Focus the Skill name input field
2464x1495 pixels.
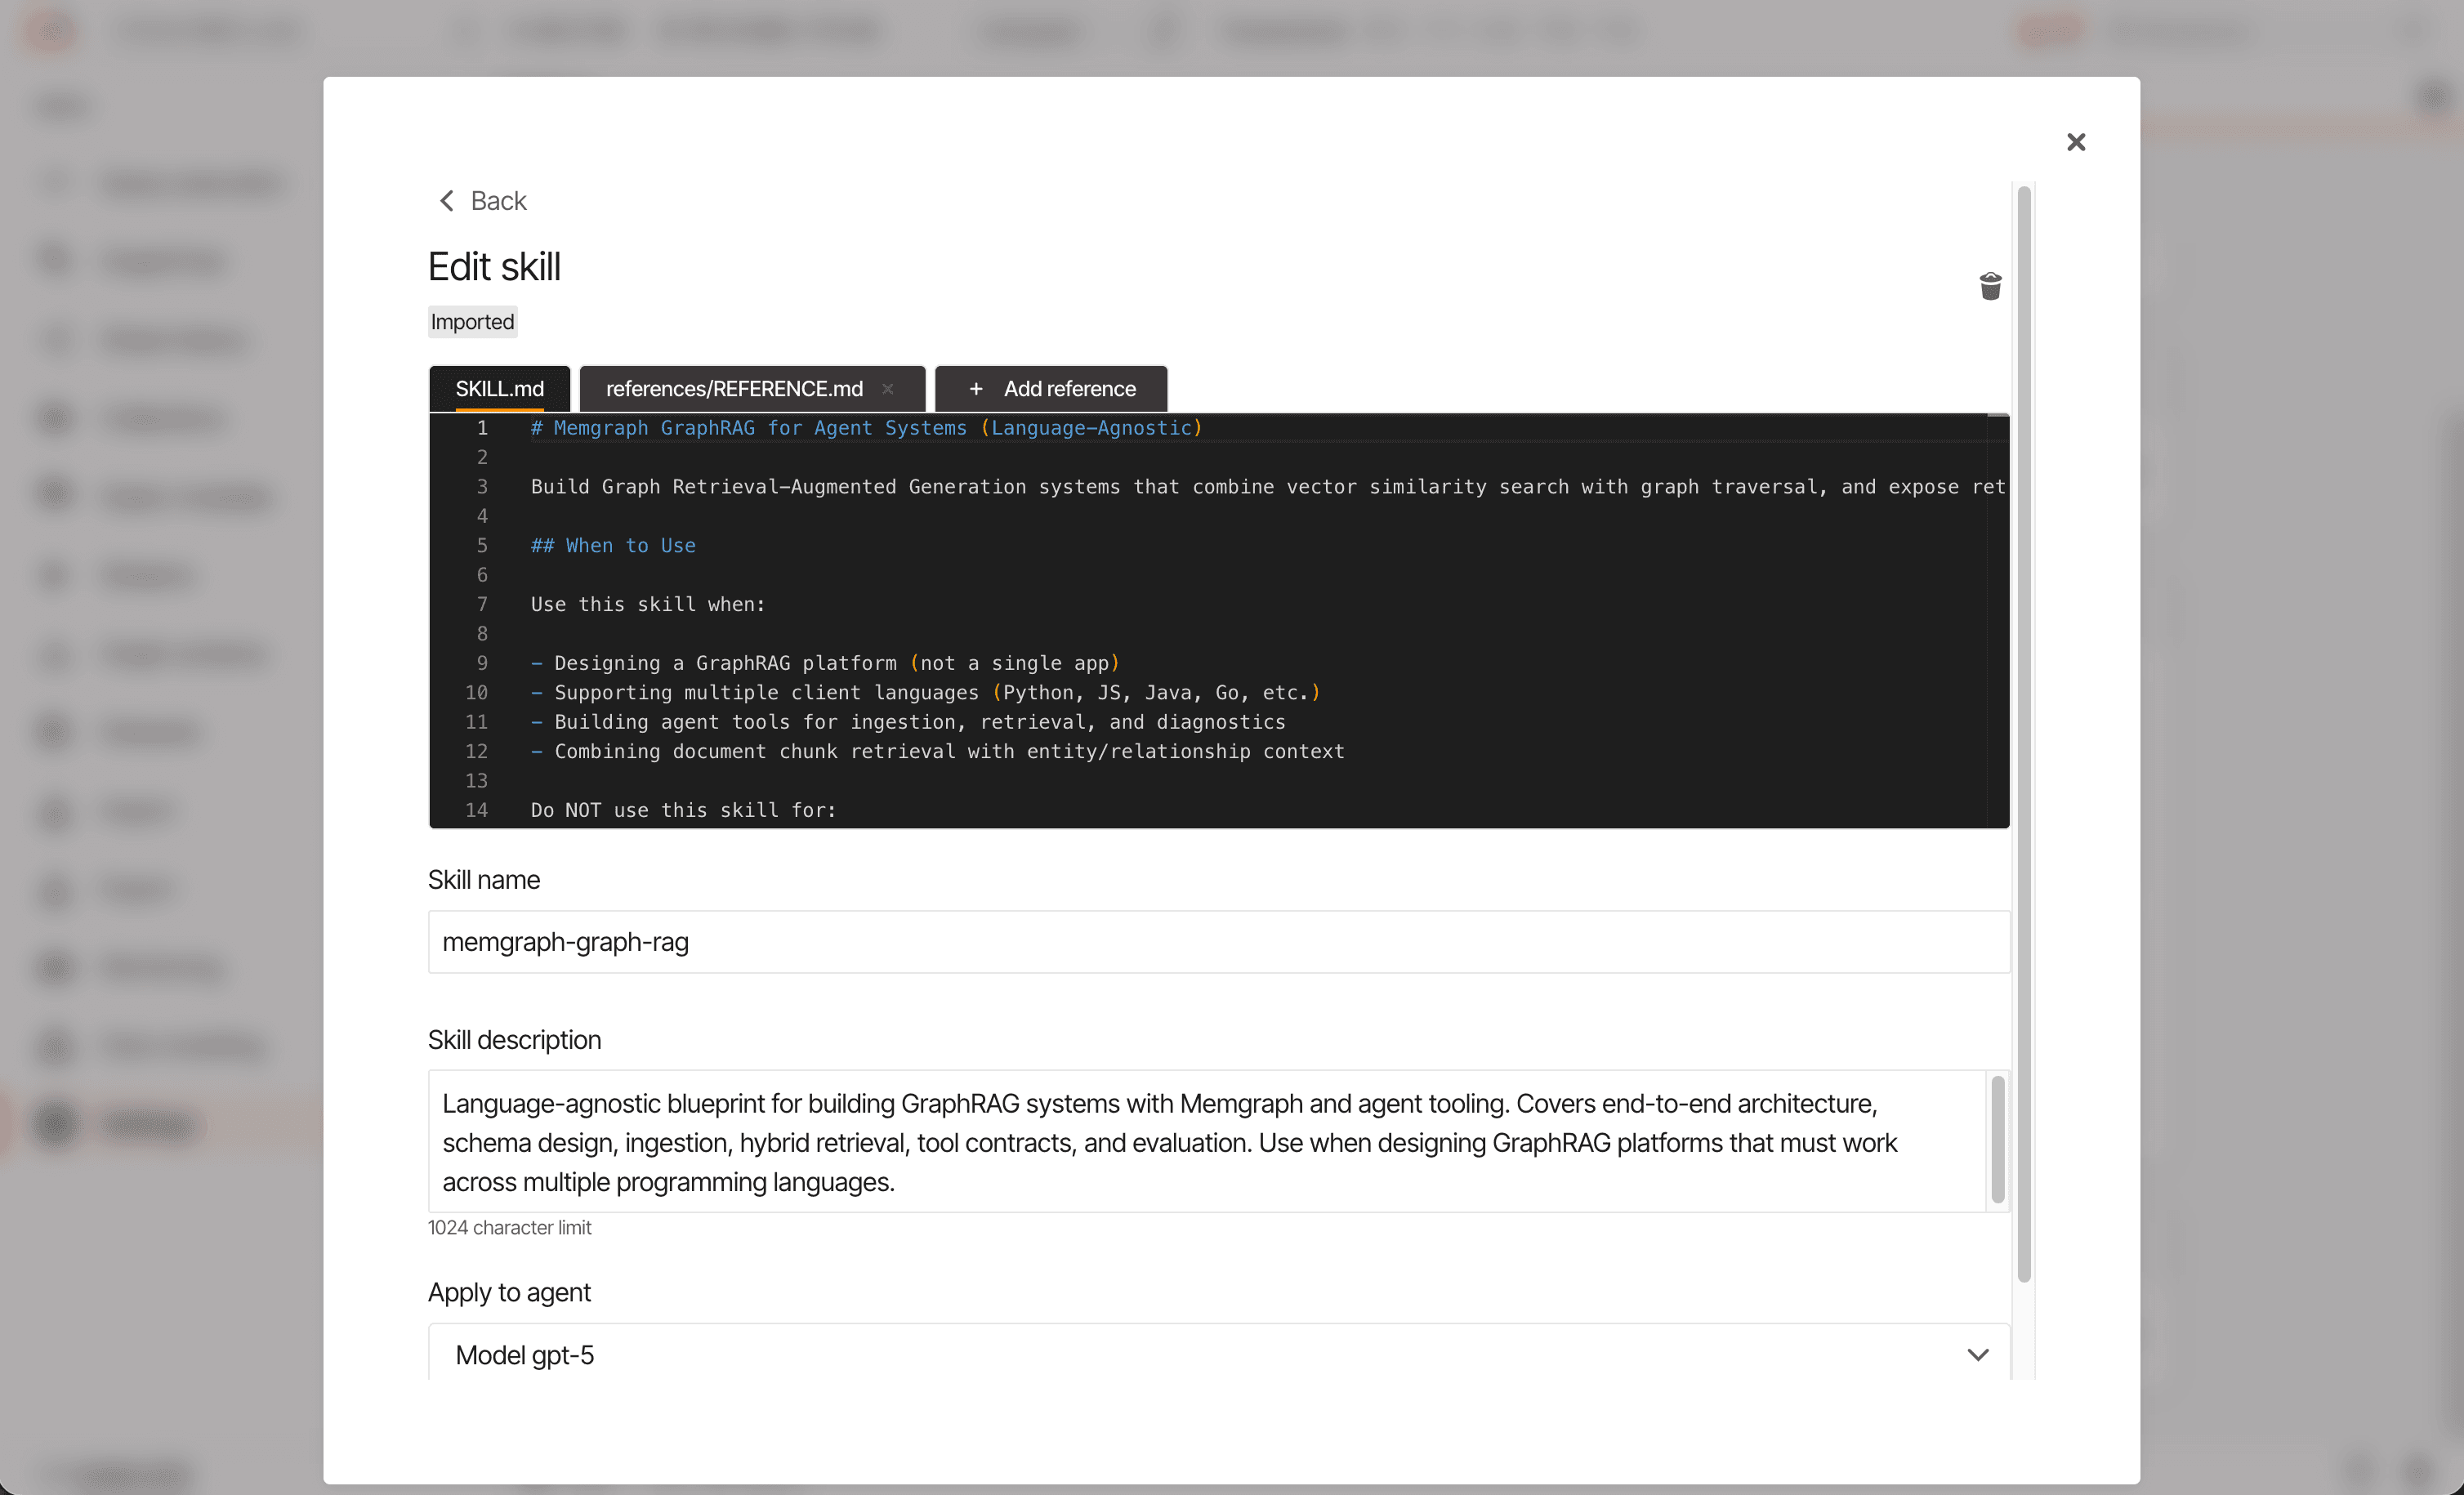tap(1218, 942)
